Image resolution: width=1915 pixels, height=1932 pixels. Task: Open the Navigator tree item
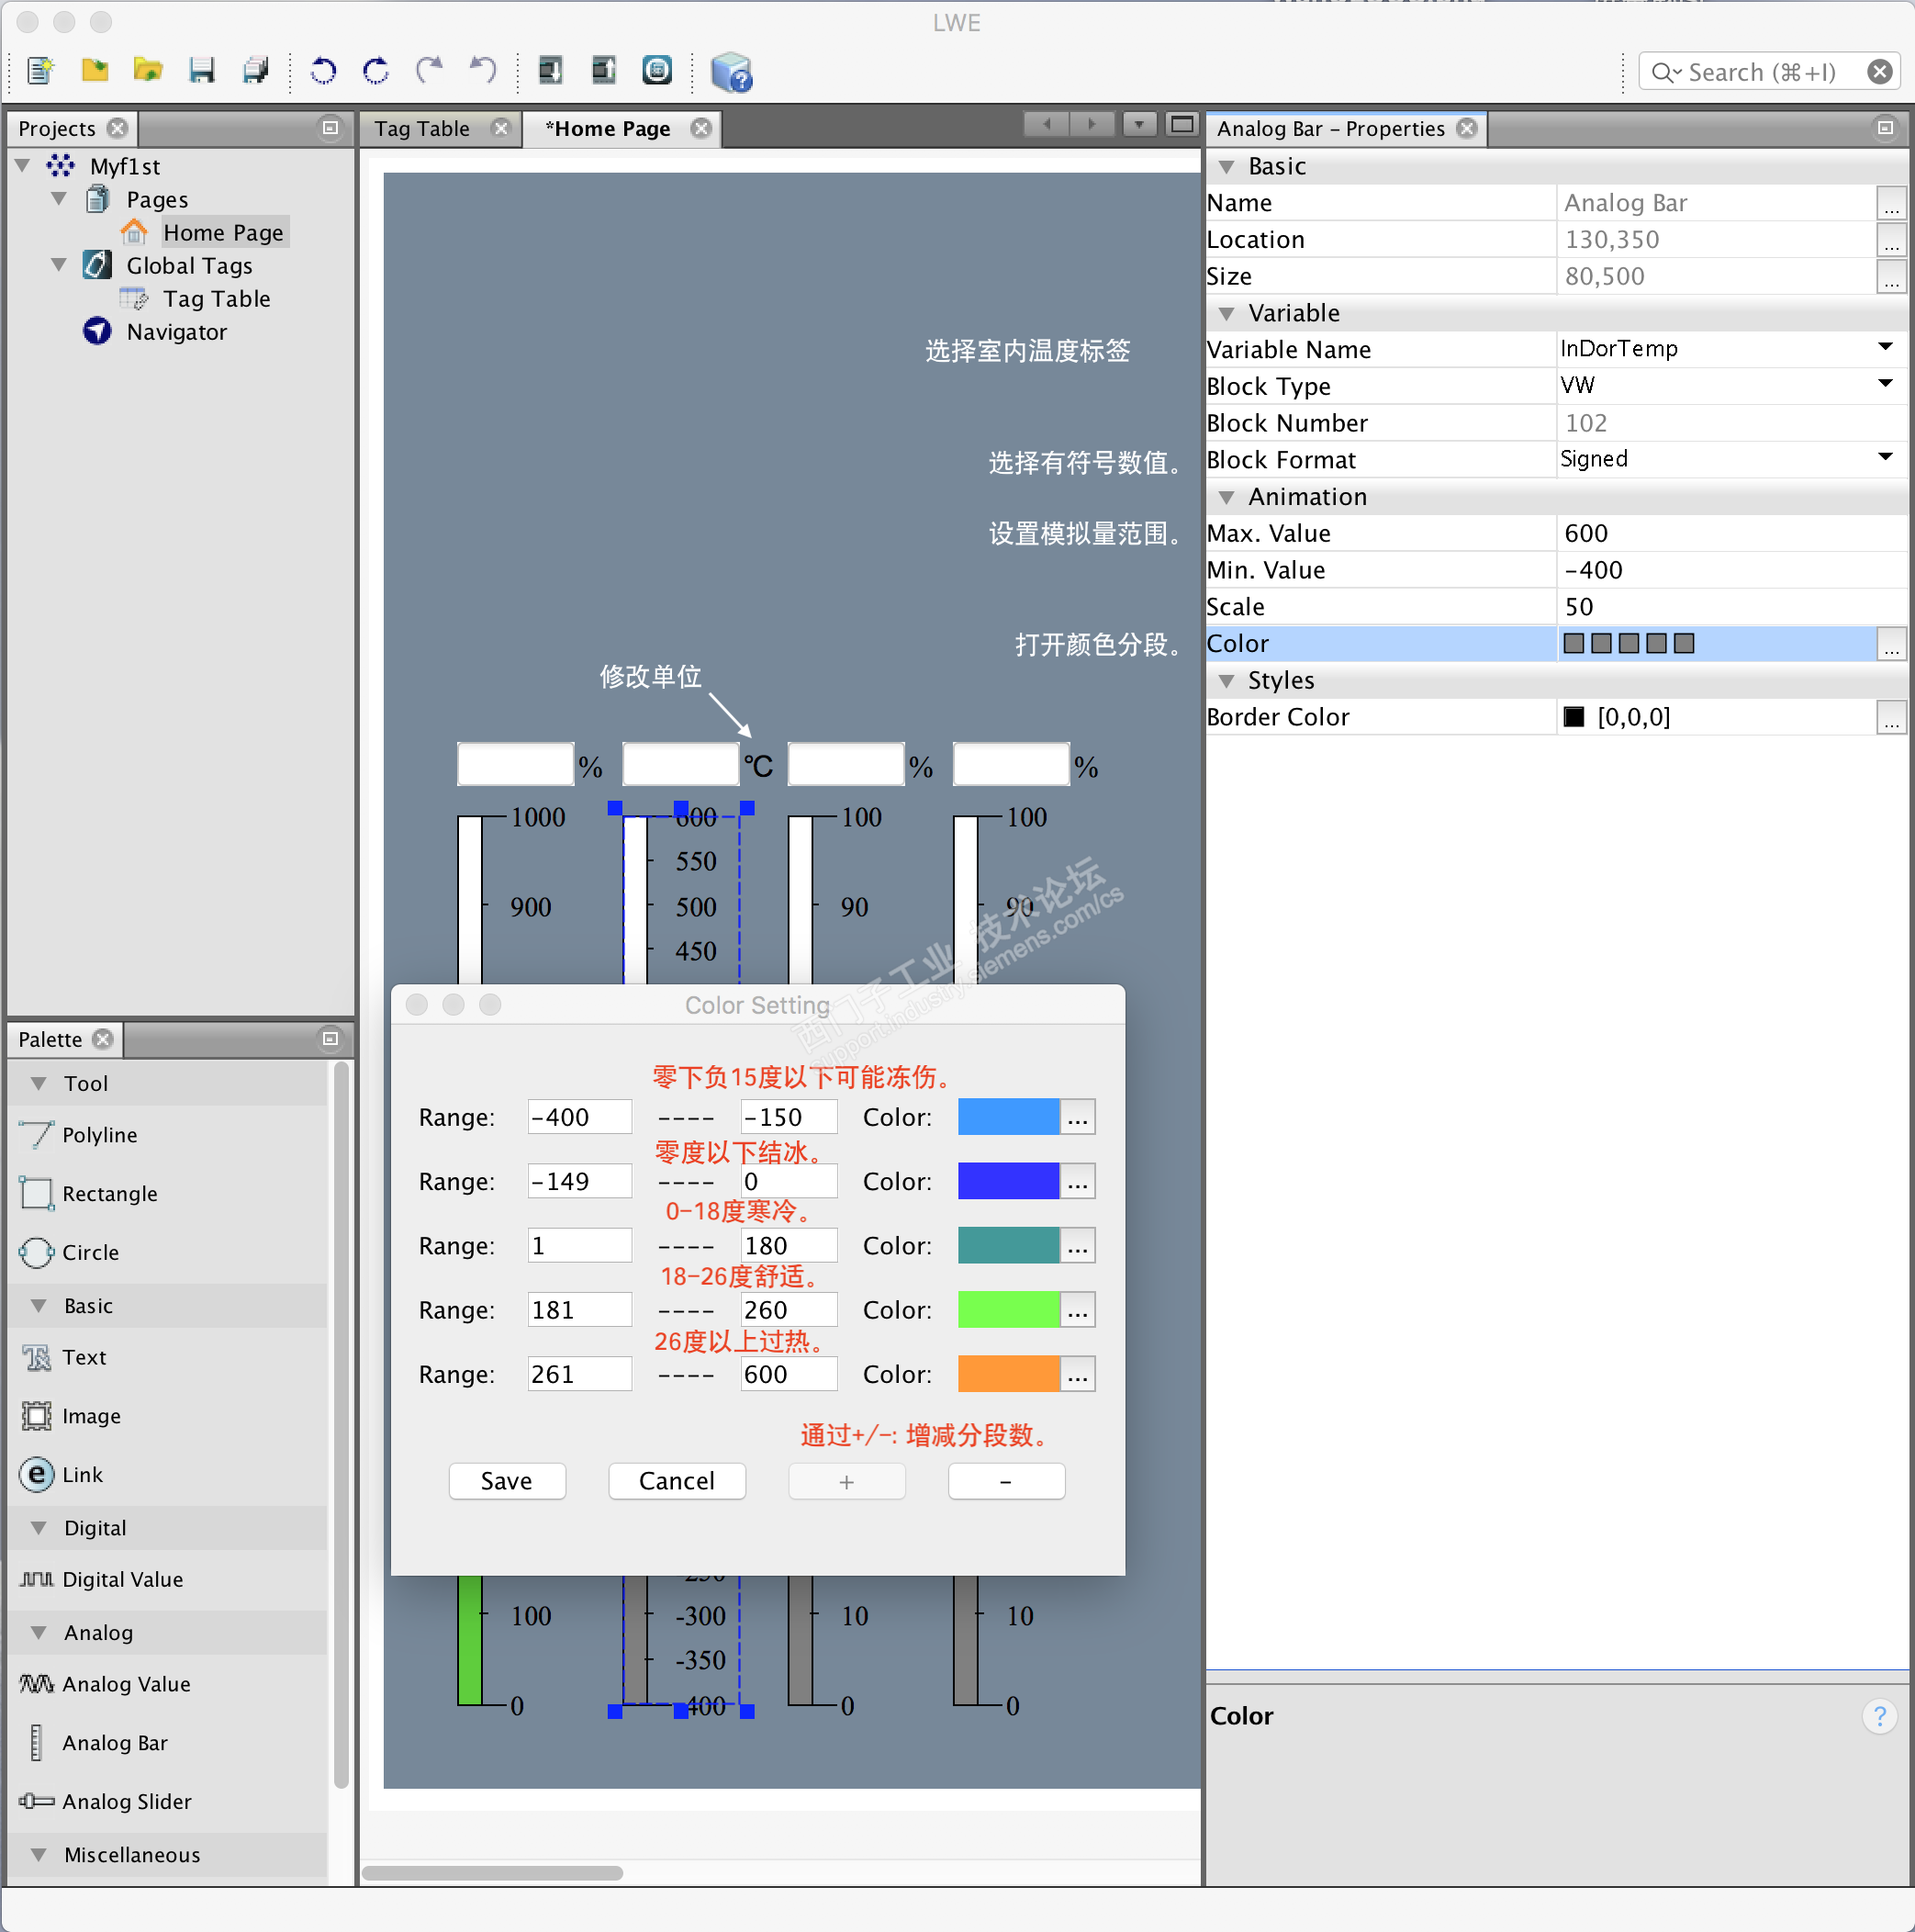coord(176,332)
